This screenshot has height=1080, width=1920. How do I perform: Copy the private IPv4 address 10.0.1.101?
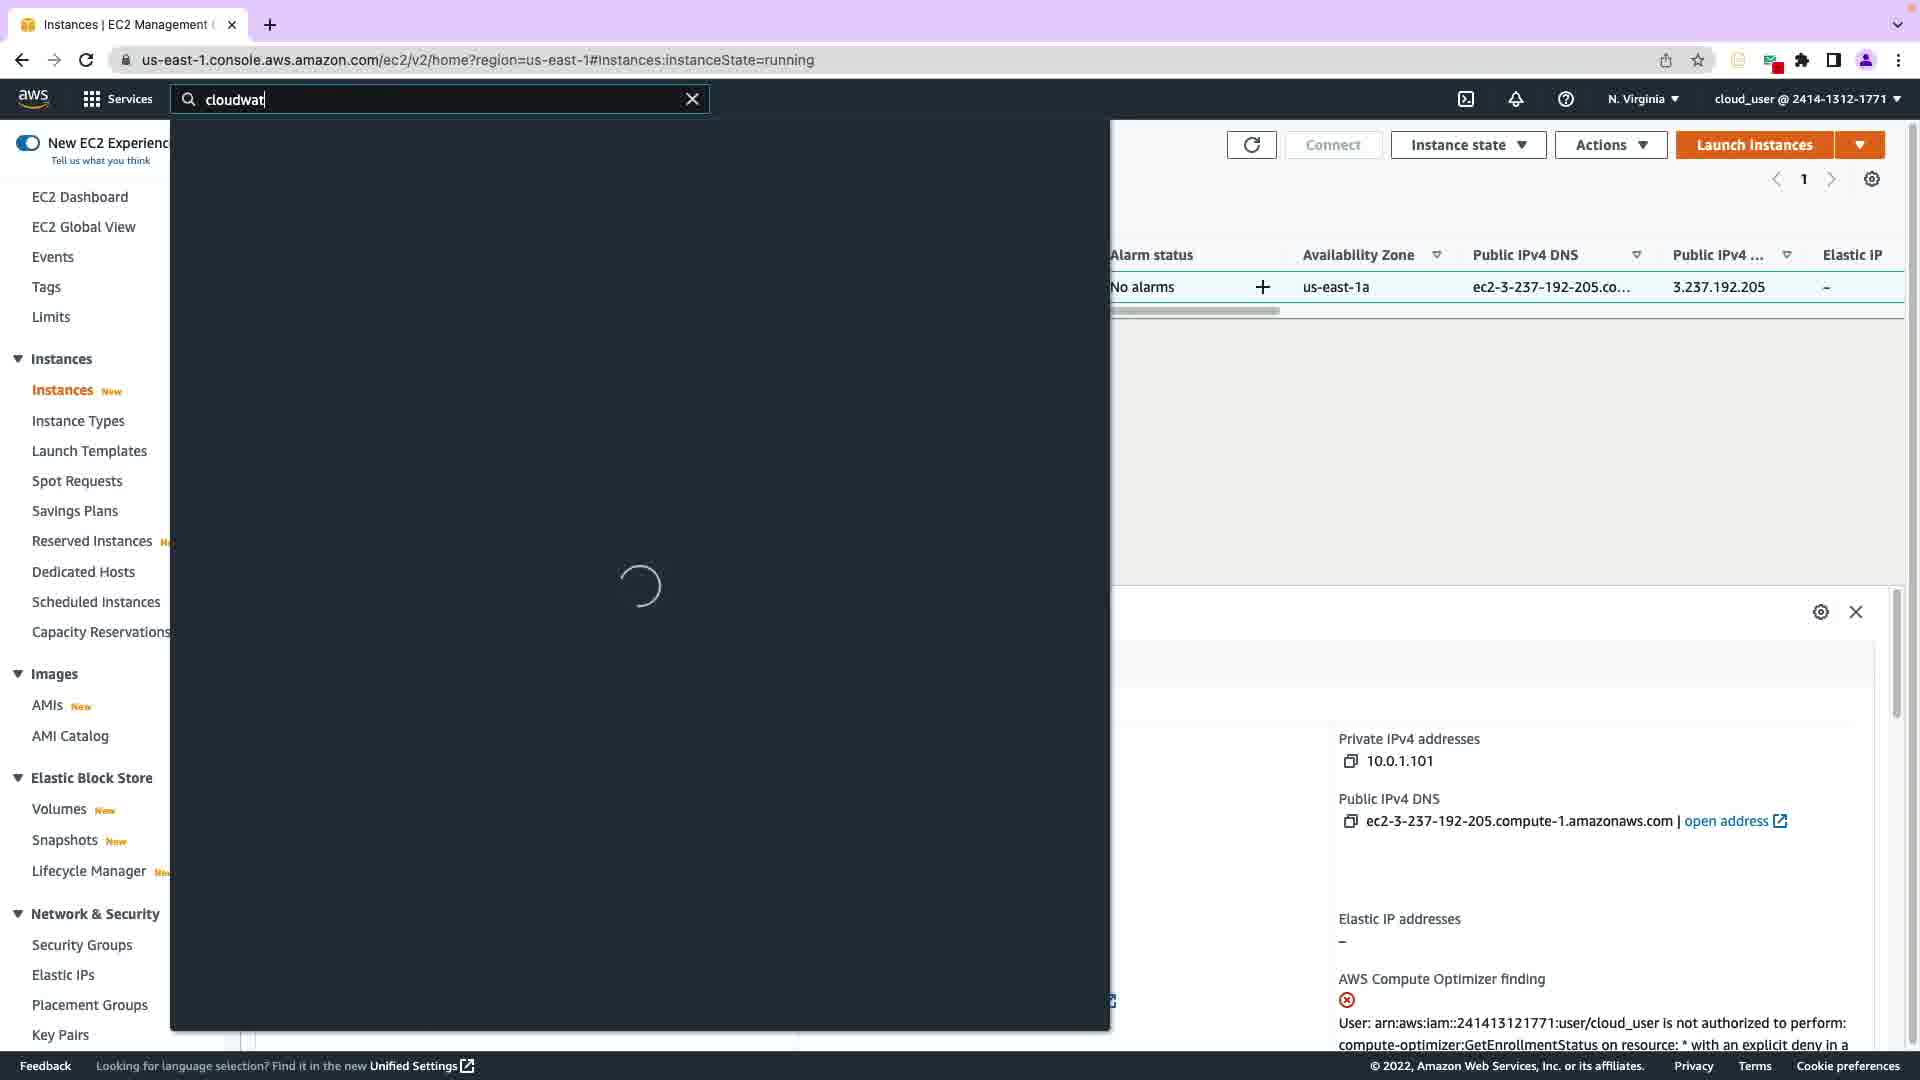(1350, 761)
